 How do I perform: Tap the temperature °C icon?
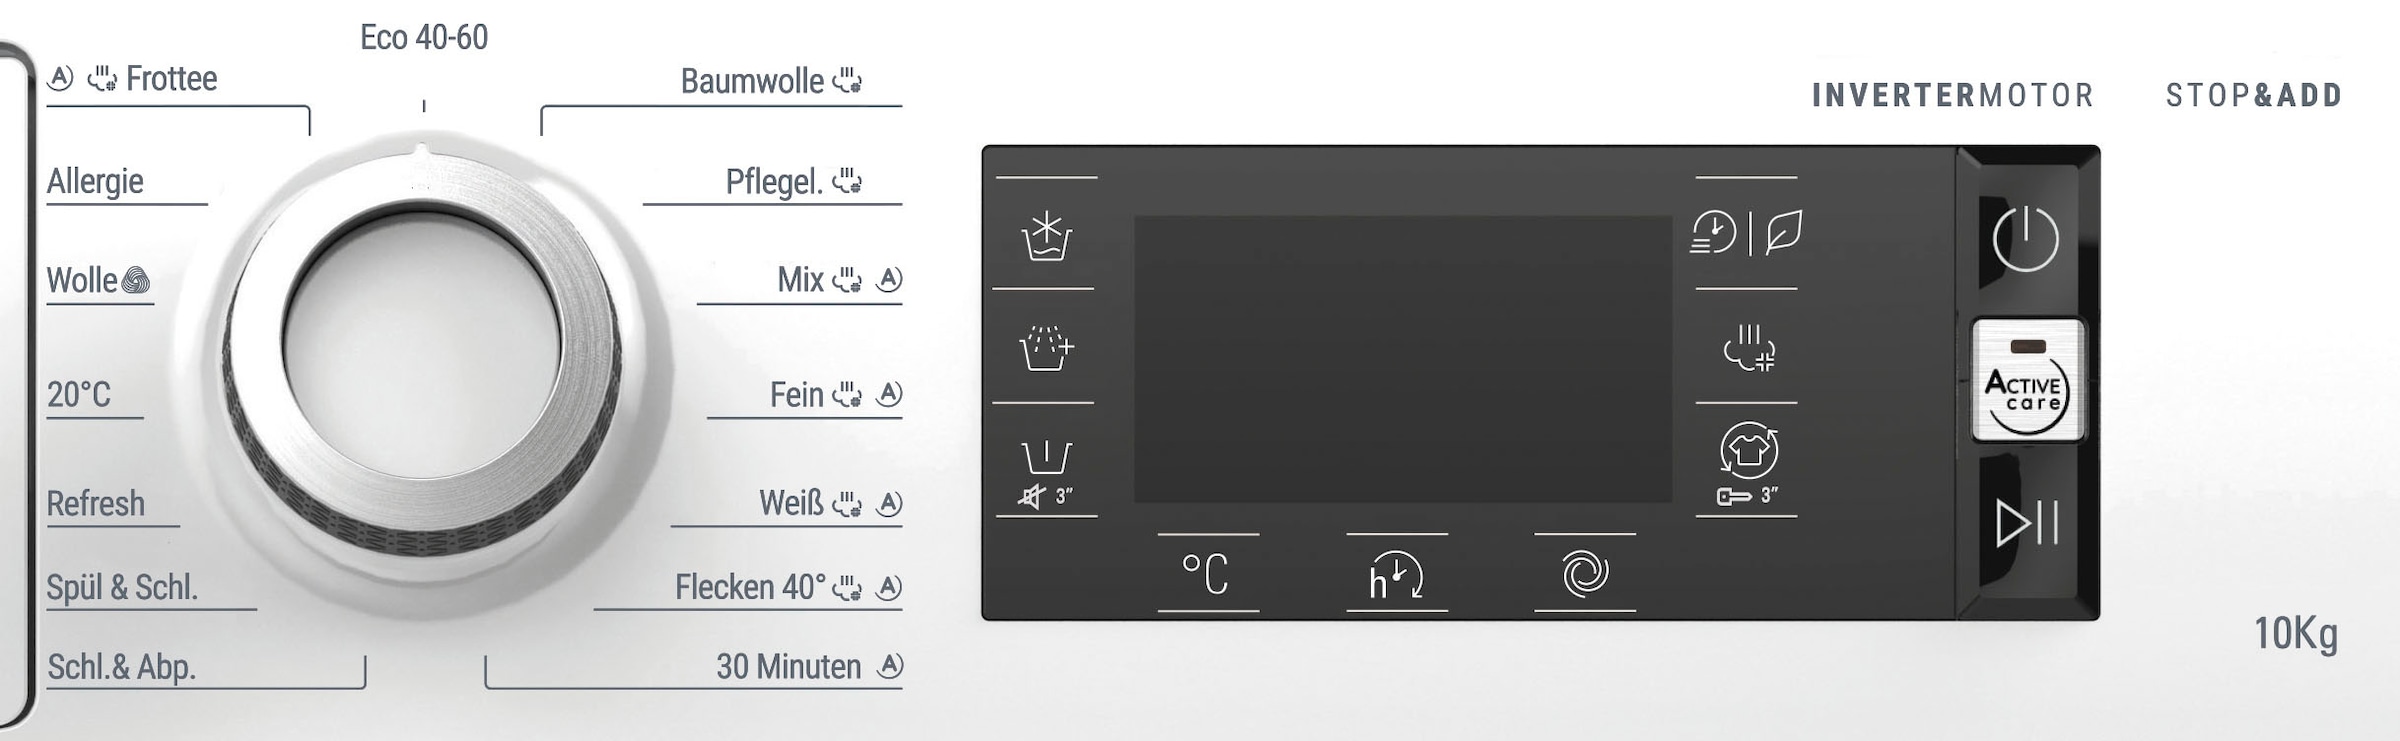pos(1206,574)
